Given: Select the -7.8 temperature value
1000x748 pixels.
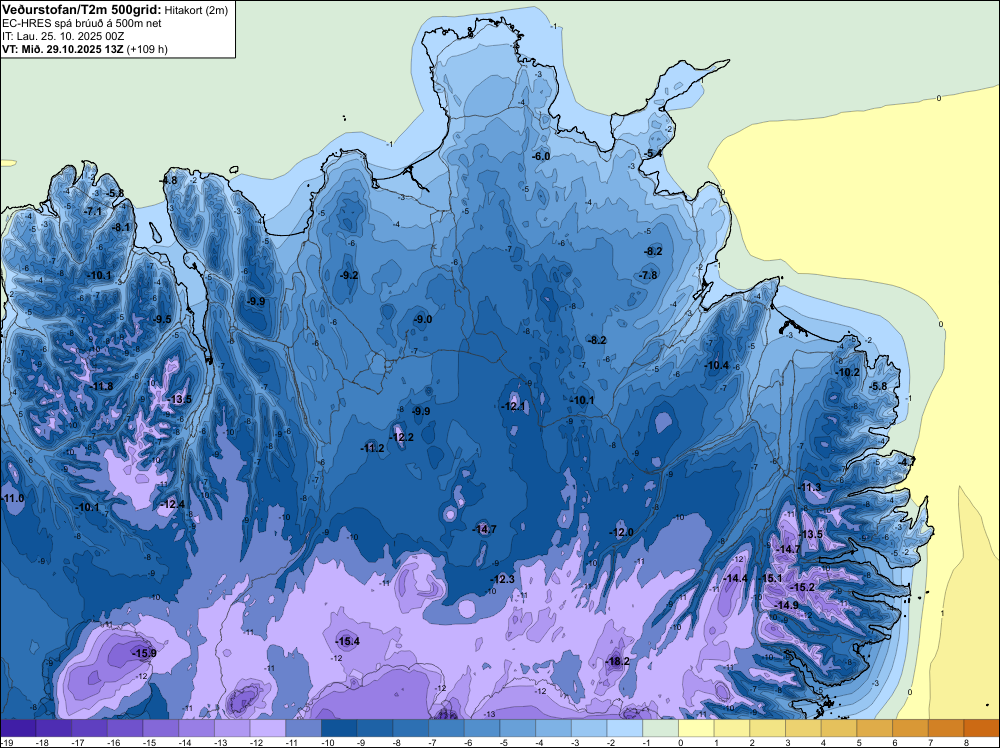Looking at the screenshot, I should (x=648, y=275).
